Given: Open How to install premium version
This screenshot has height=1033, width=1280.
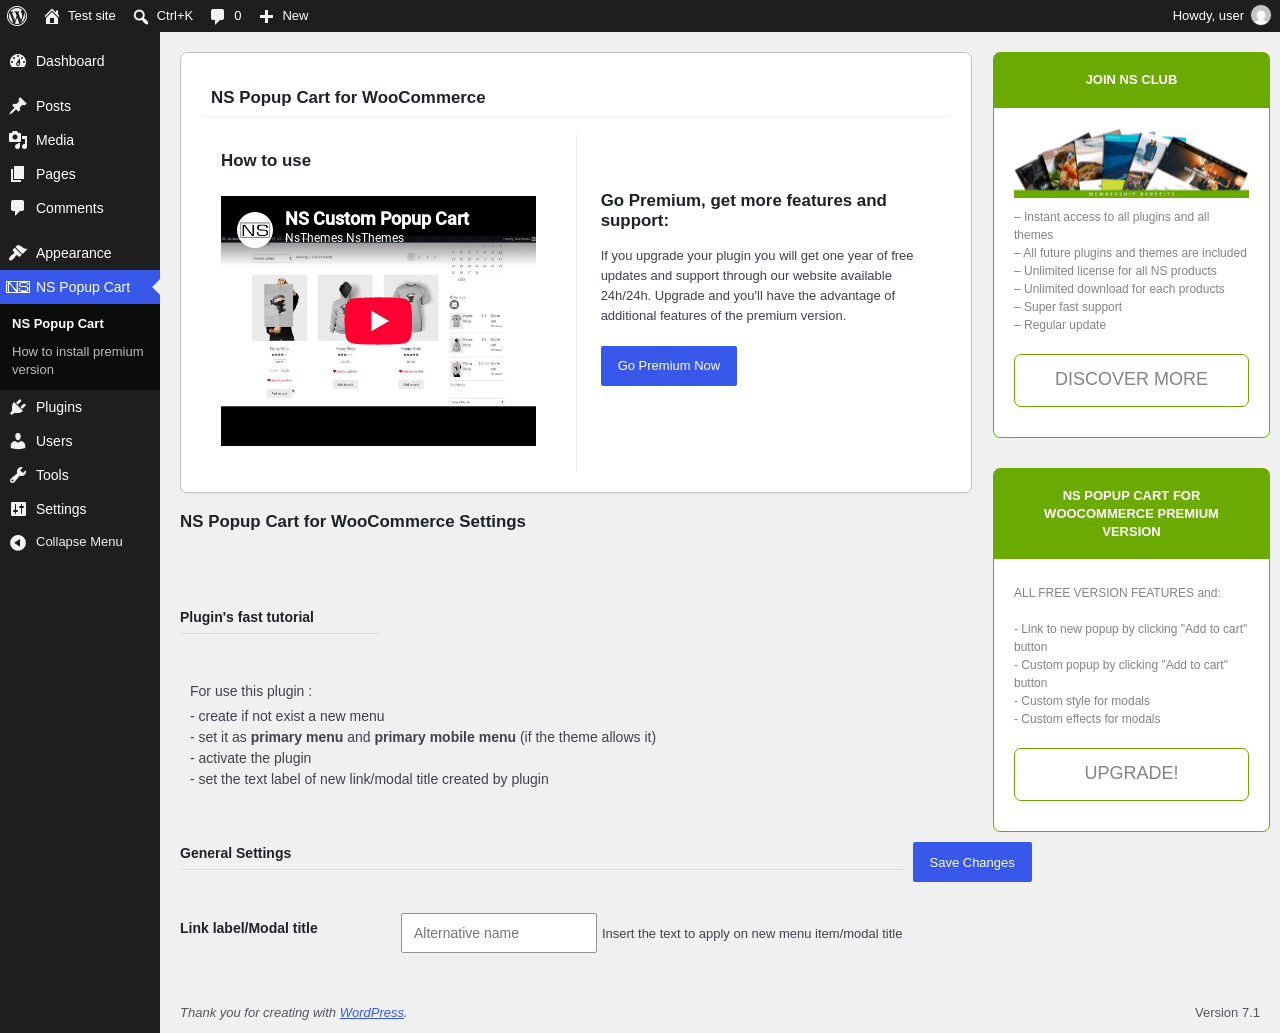Looking at the screenshot, I should click(78, 361).
